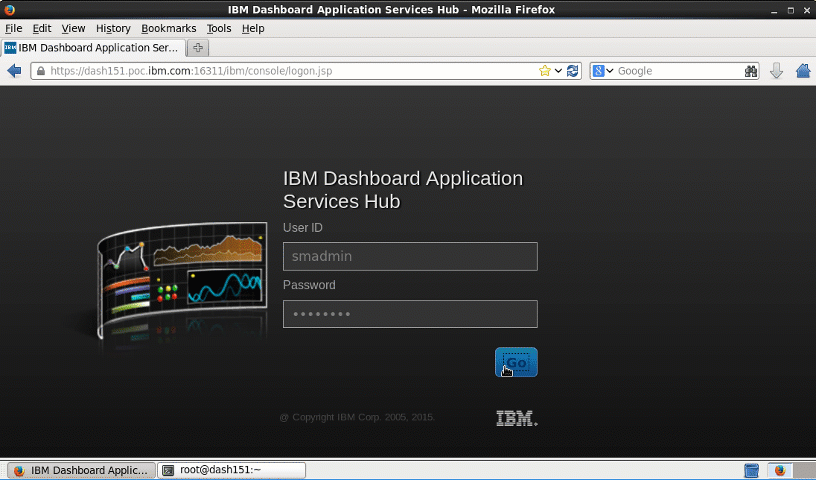The height and width of the screenshot is (480, 816).
Task: Open bookmark dropdown arrow beside the star
Action: coord(558,71)
